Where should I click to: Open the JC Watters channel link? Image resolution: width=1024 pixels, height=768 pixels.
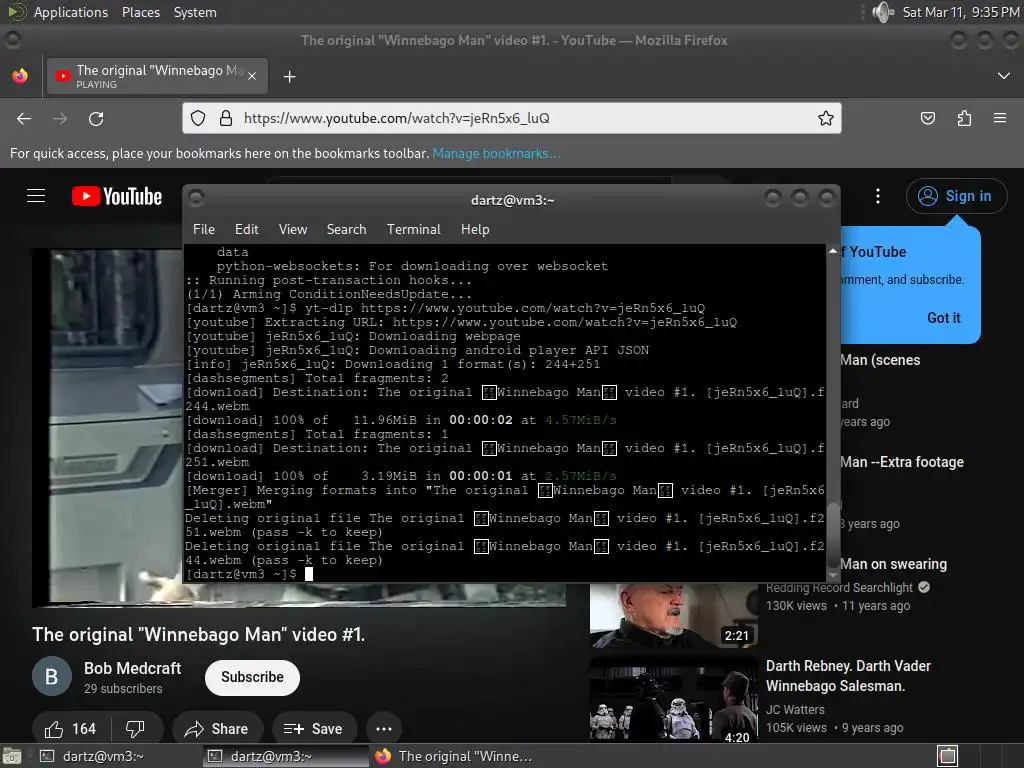(x=795, y=709)
